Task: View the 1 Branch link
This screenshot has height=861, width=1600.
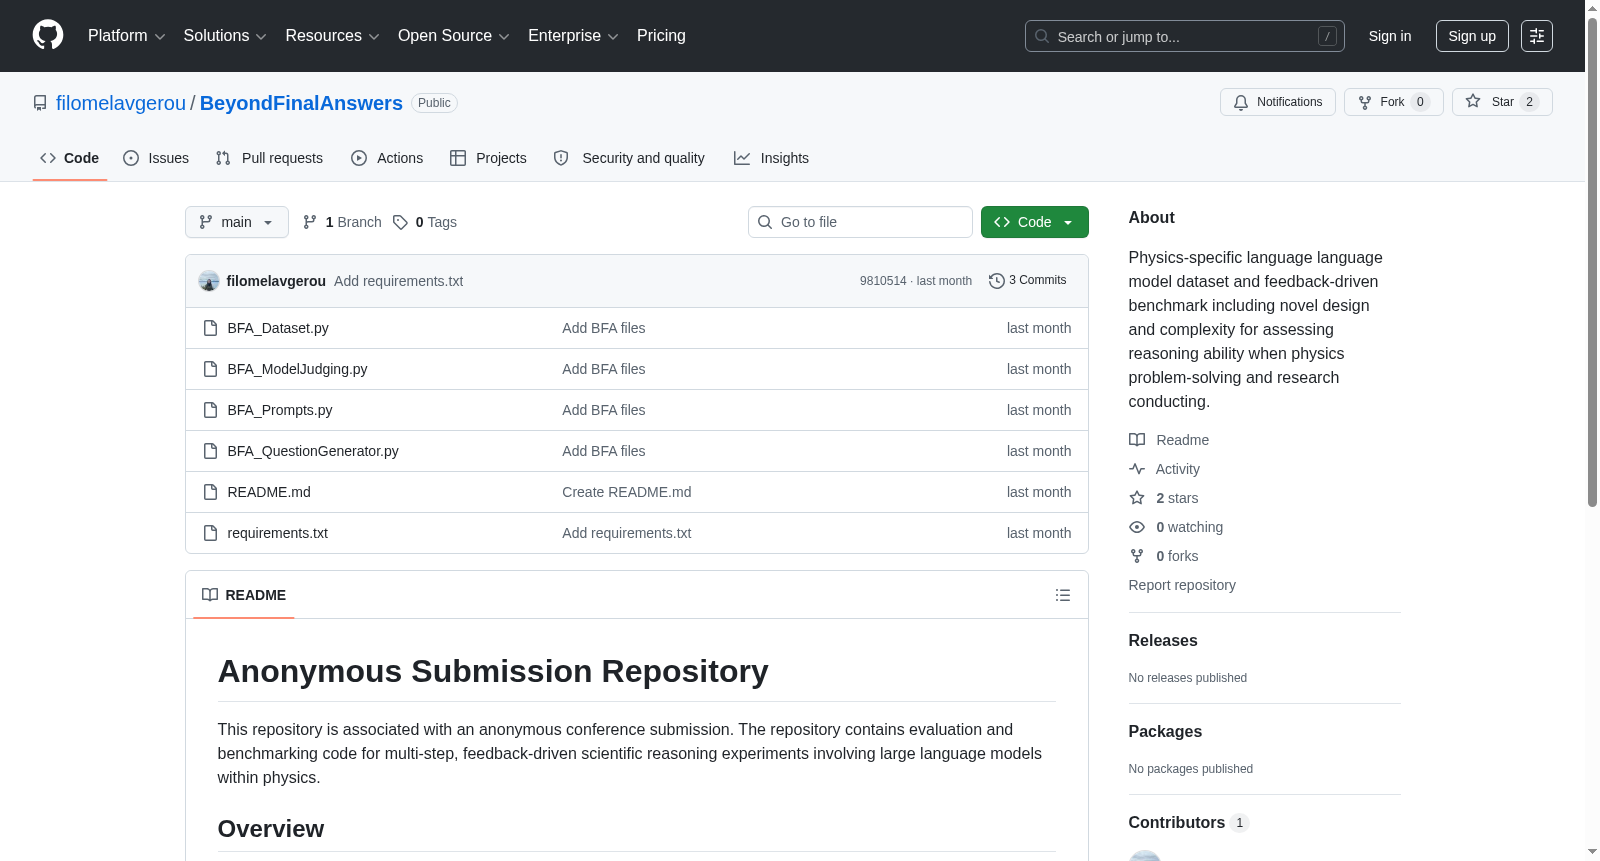Action: pos(342,222)
